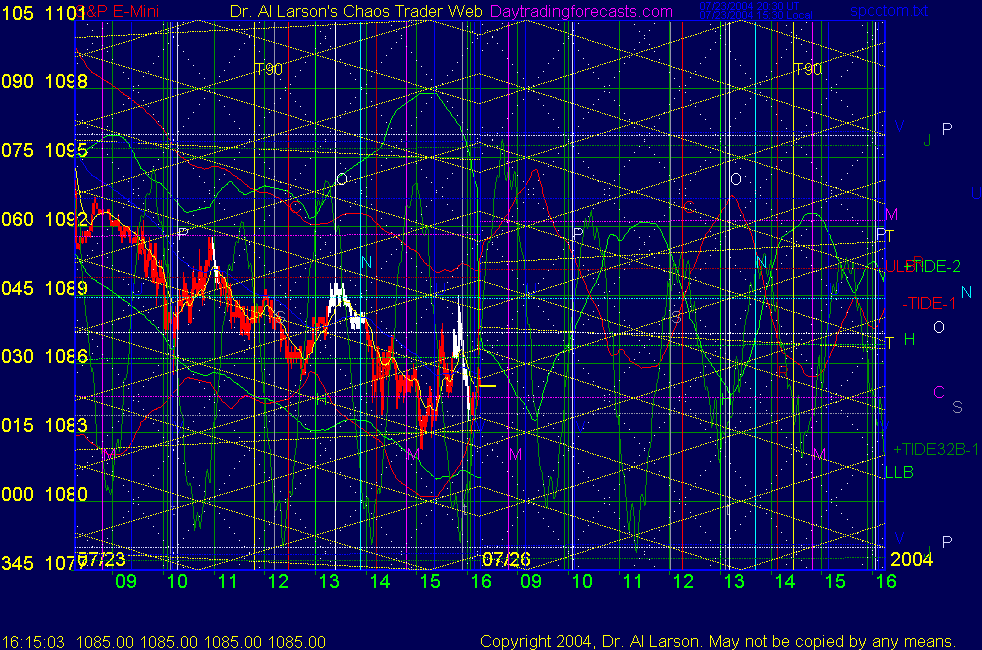Click the copyright notice for Dr. Al Larson

pos(718,641)
